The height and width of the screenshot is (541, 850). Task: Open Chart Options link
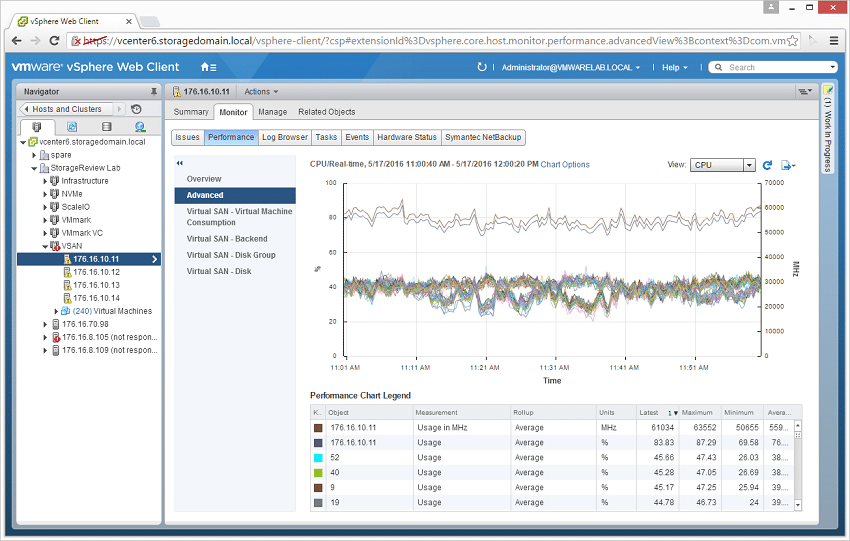tap(565, 164)
